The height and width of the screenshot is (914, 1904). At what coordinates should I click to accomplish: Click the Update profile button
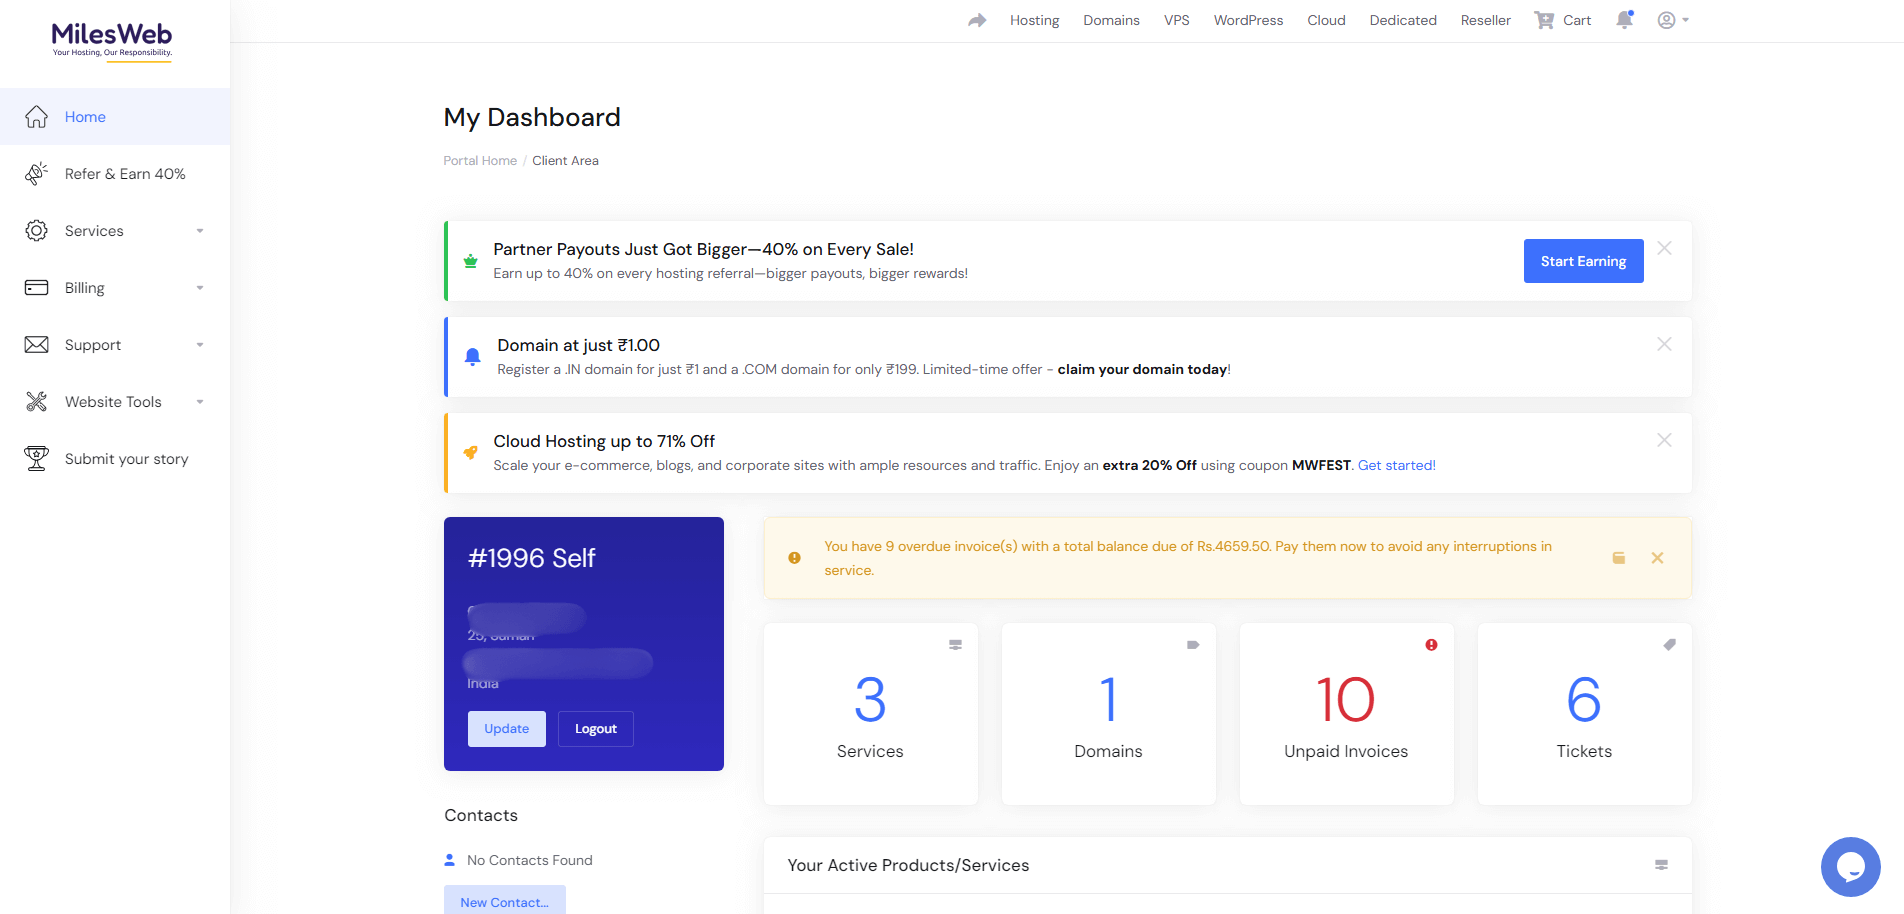[x=507, y=729]
